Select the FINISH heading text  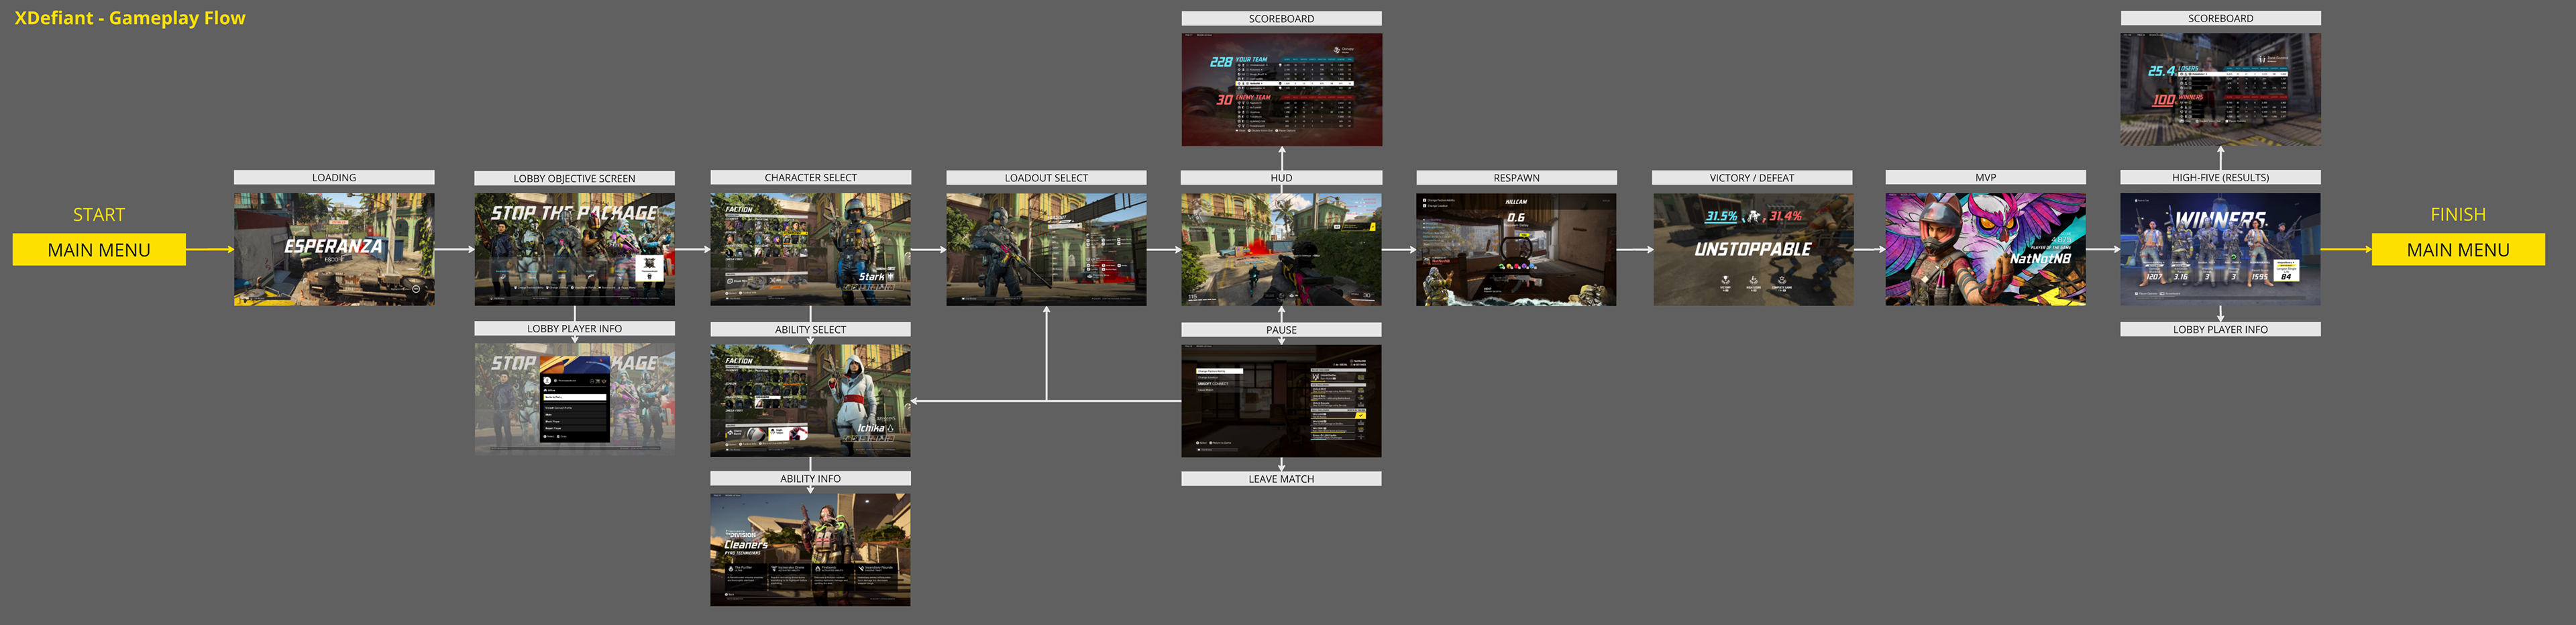pos(2458,215)
